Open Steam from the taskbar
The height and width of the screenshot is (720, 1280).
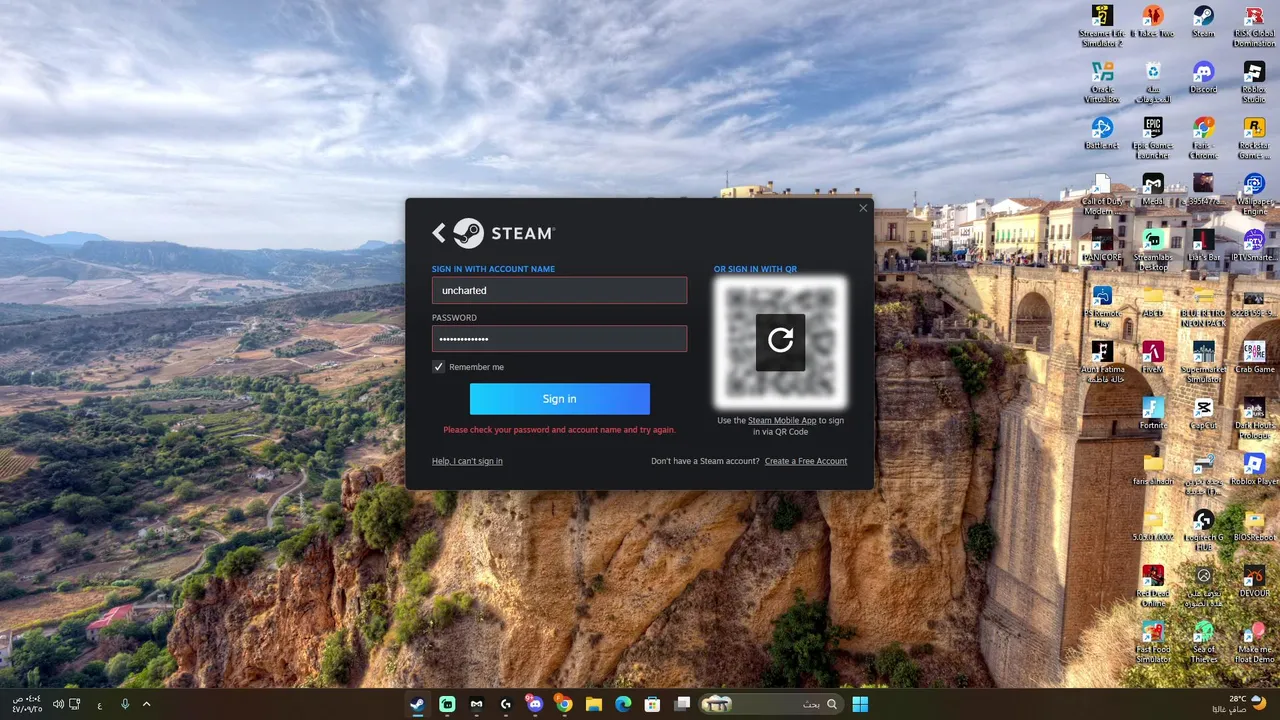417,704
